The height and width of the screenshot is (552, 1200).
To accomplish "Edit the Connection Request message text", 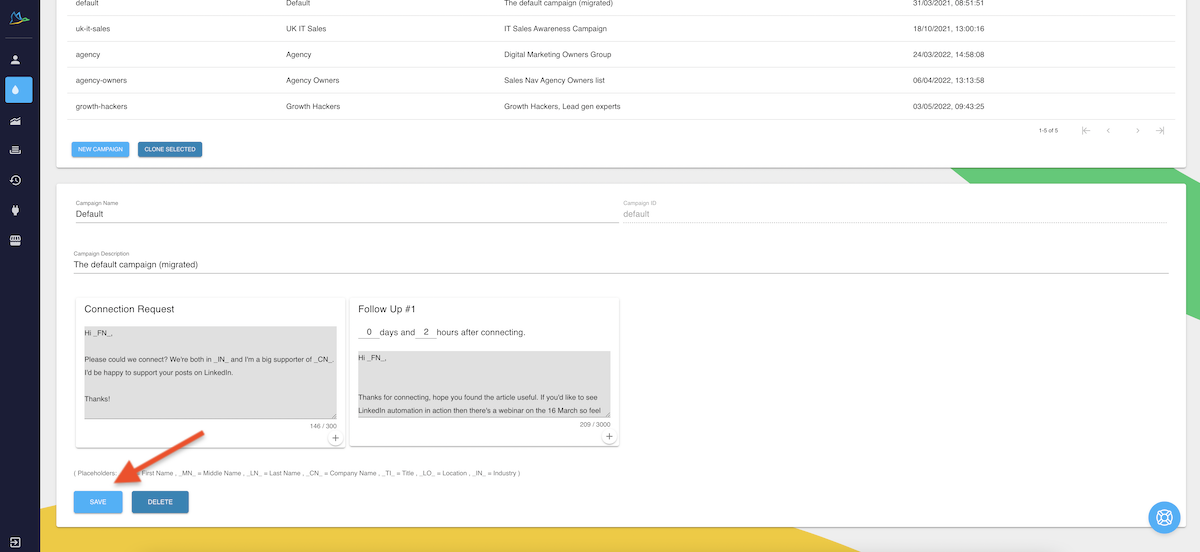I will 210,372.
